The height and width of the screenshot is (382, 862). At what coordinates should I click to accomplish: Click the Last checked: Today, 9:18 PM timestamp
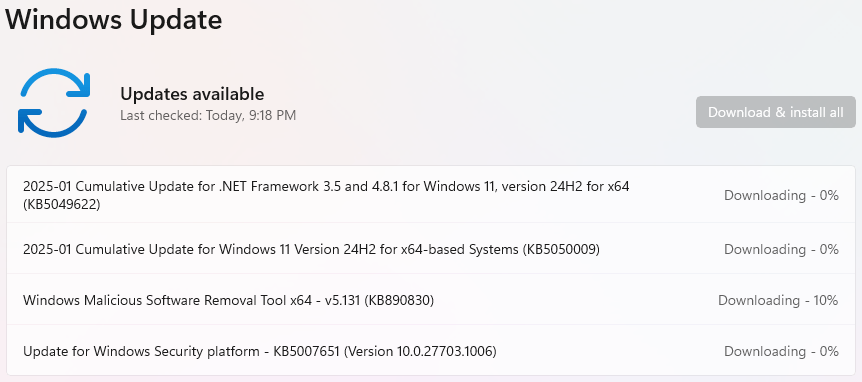pos(208,115)
